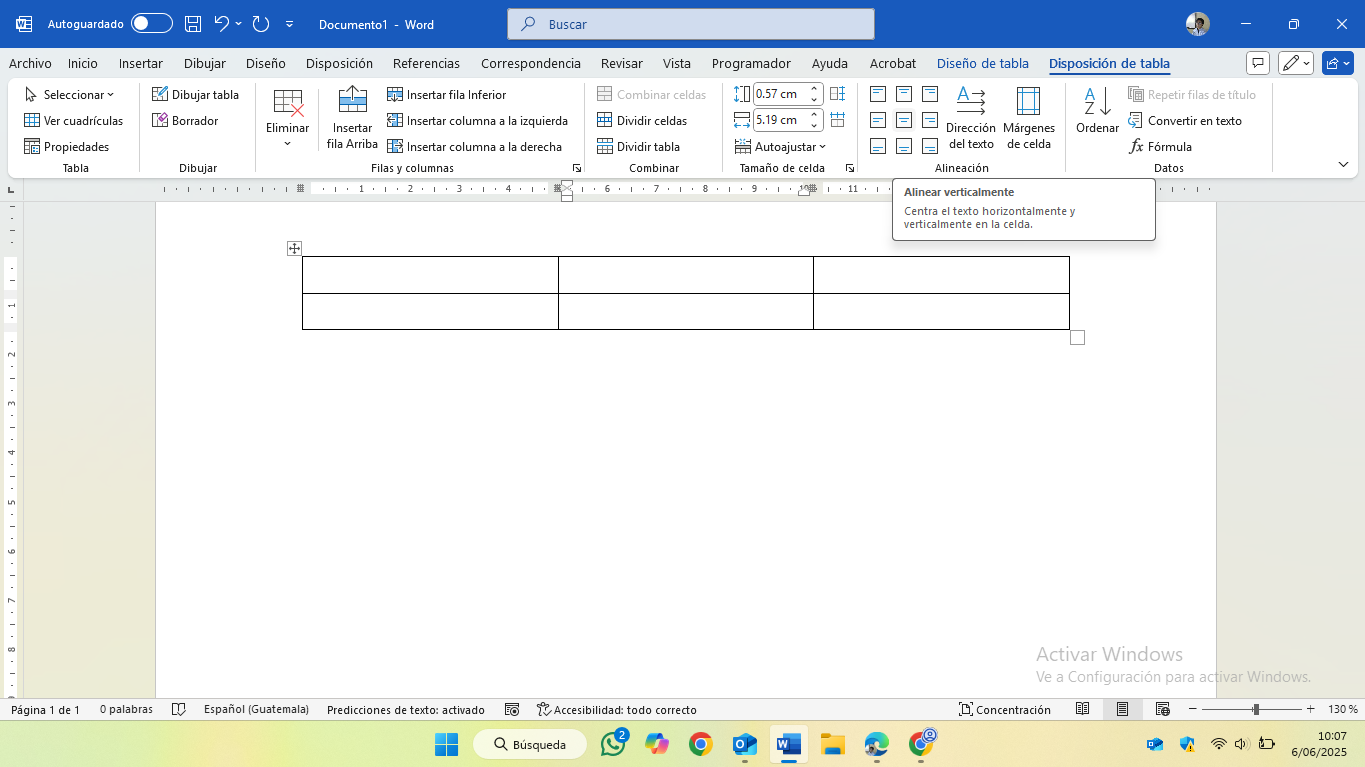Click the zoom out minus button
The image size is (1365, 767).
tap(1192, 709)
